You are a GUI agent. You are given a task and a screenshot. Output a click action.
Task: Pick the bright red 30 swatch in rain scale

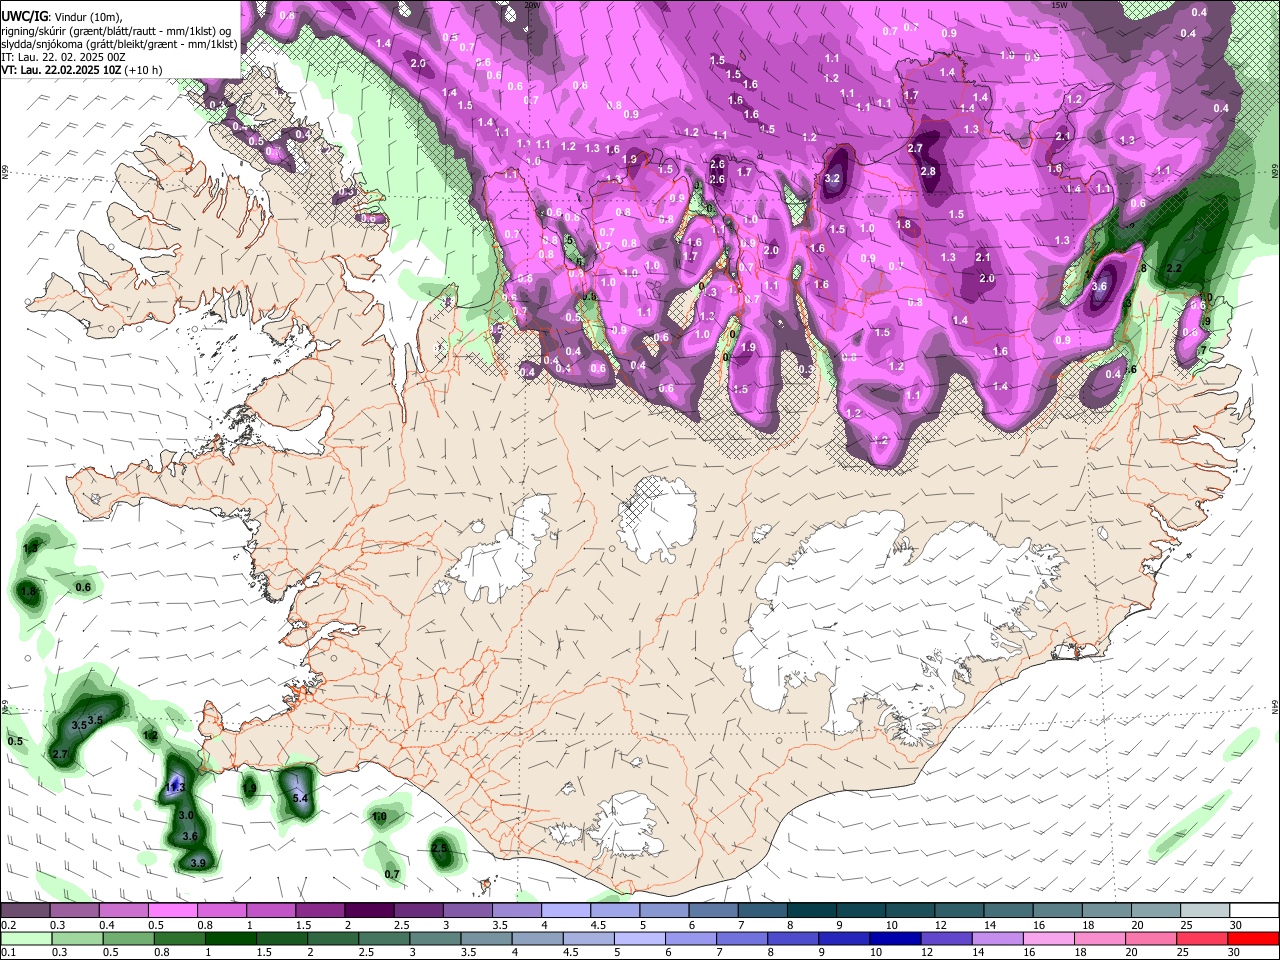pos(1253,938)
